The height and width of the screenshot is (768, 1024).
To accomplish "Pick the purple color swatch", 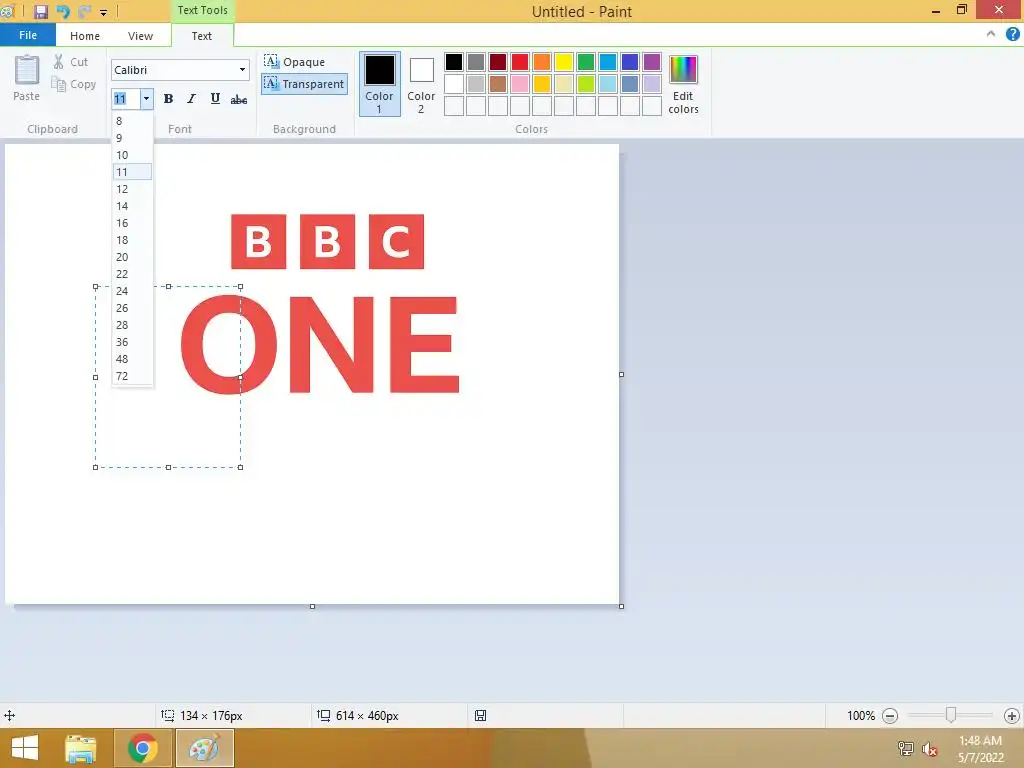I will pyautogui.click(x=652, y=62).
